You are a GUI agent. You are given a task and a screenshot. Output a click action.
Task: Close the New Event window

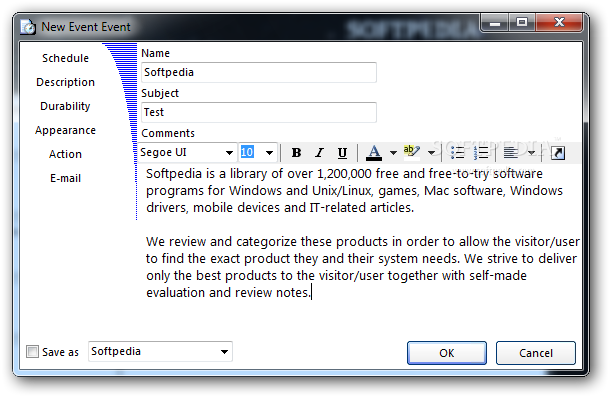click(559, 23)
